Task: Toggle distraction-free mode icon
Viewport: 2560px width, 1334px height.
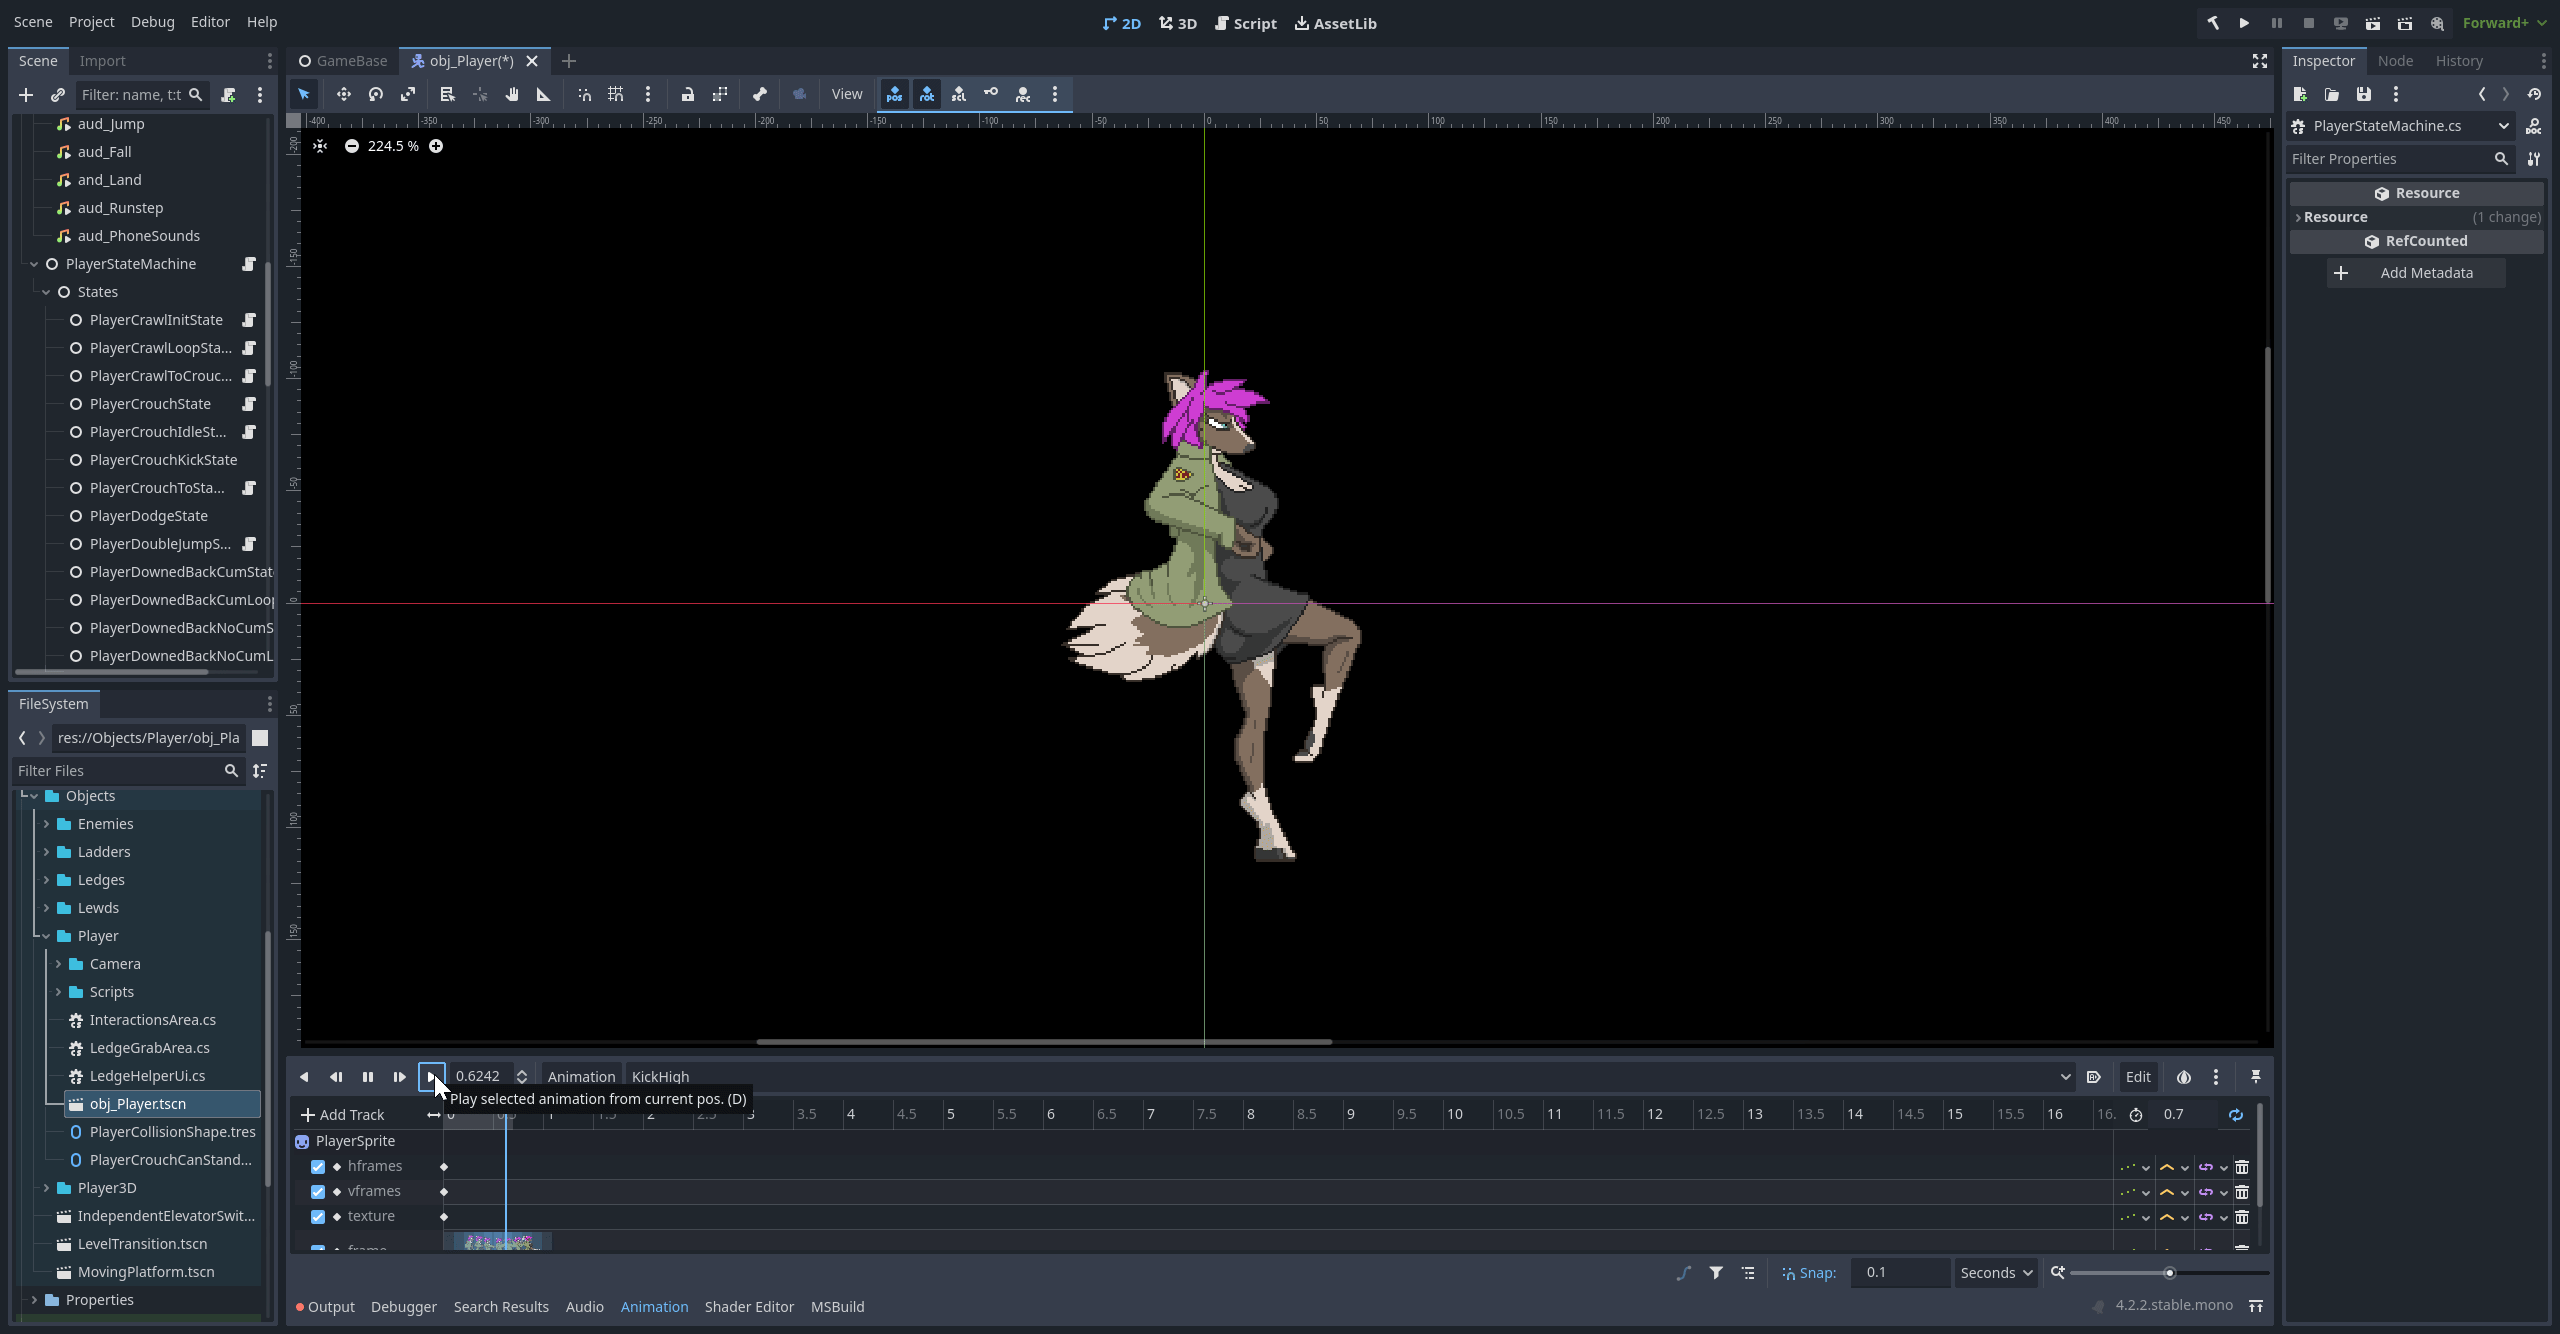Action: (x=2260, y=61)
